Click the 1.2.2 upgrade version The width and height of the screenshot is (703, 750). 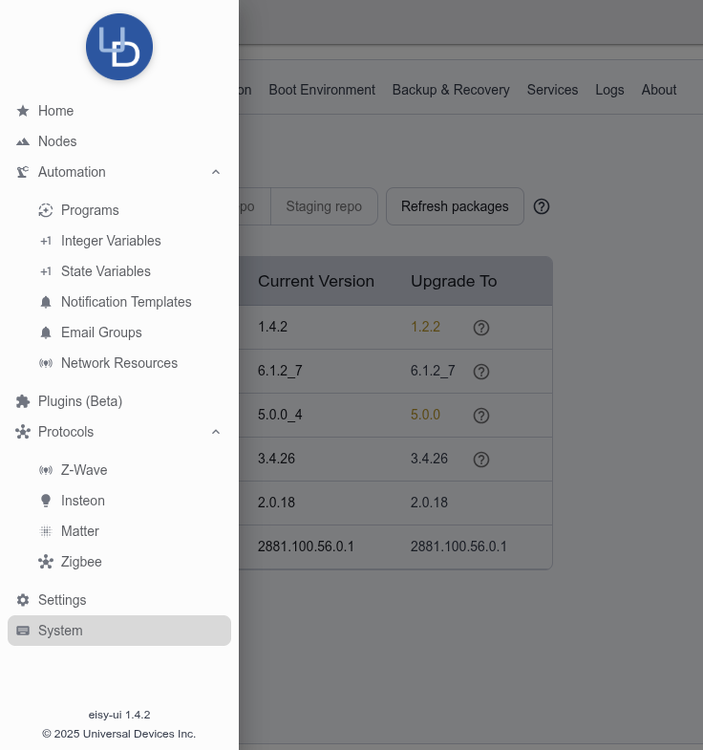click(426, 327)
